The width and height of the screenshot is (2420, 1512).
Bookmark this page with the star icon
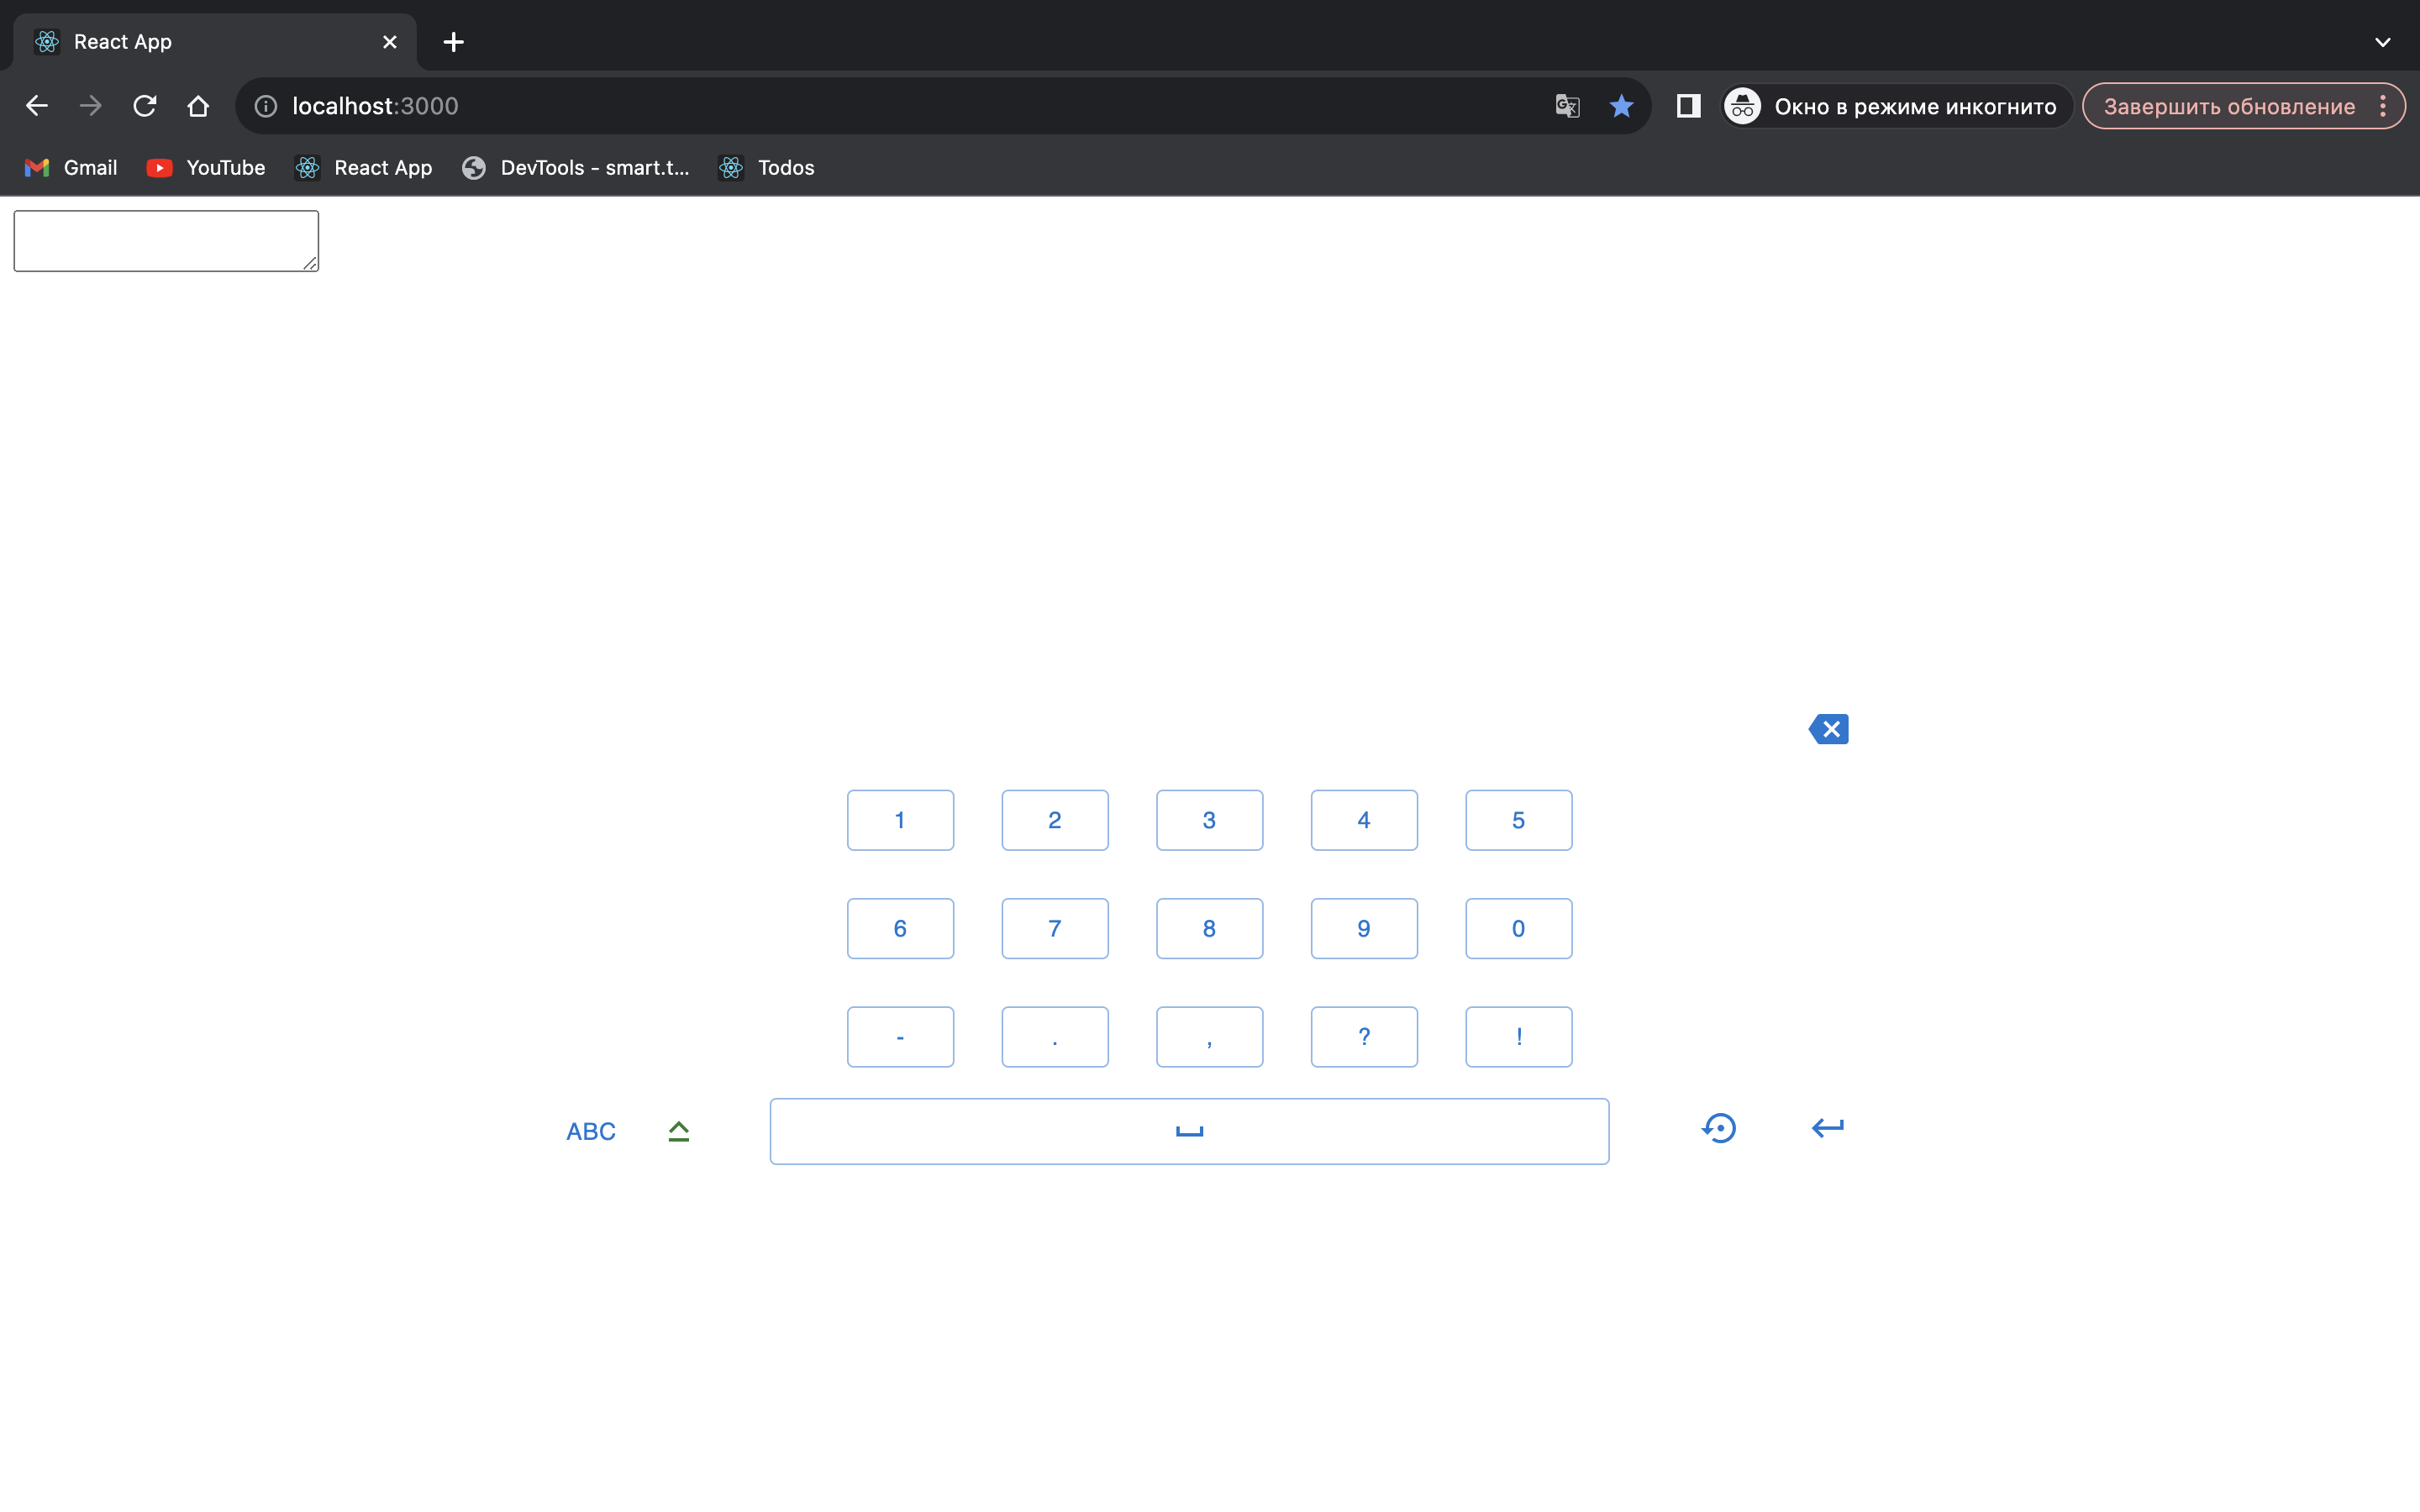point(1621,106)
